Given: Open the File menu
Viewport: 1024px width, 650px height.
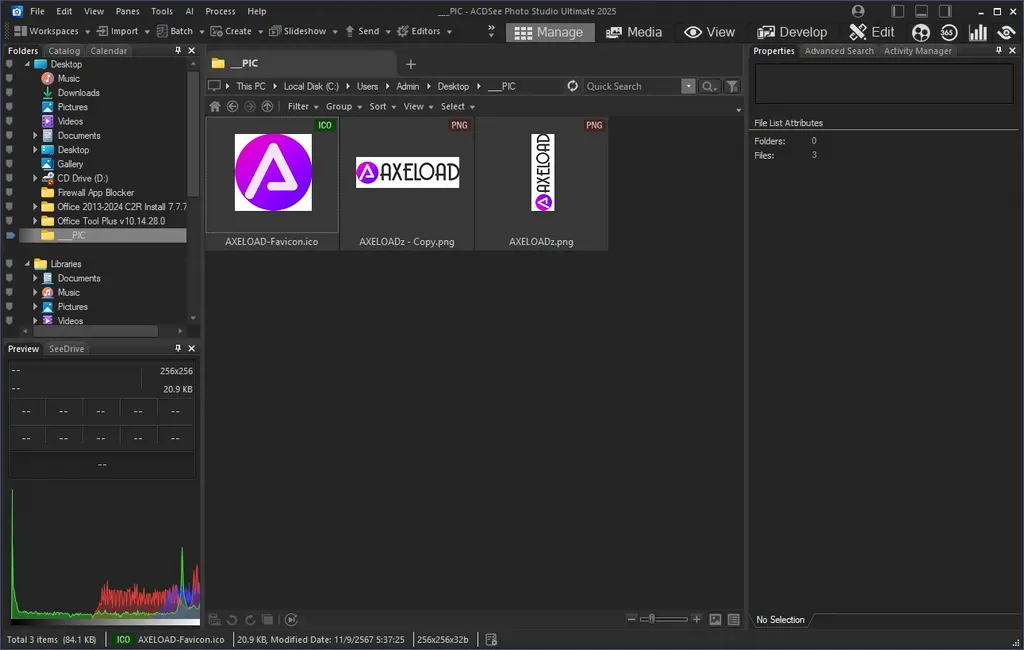Looking at the screenshot, I should [x=37, y=11].
